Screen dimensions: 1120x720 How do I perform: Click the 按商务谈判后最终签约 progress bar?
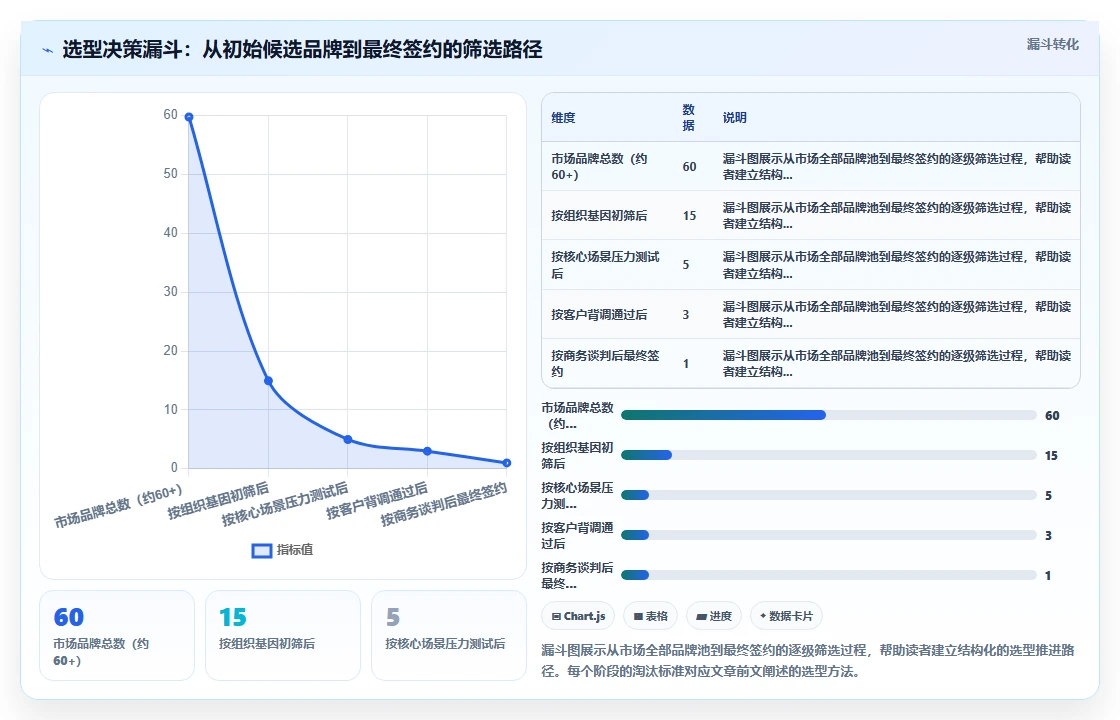tap(829, 575)
